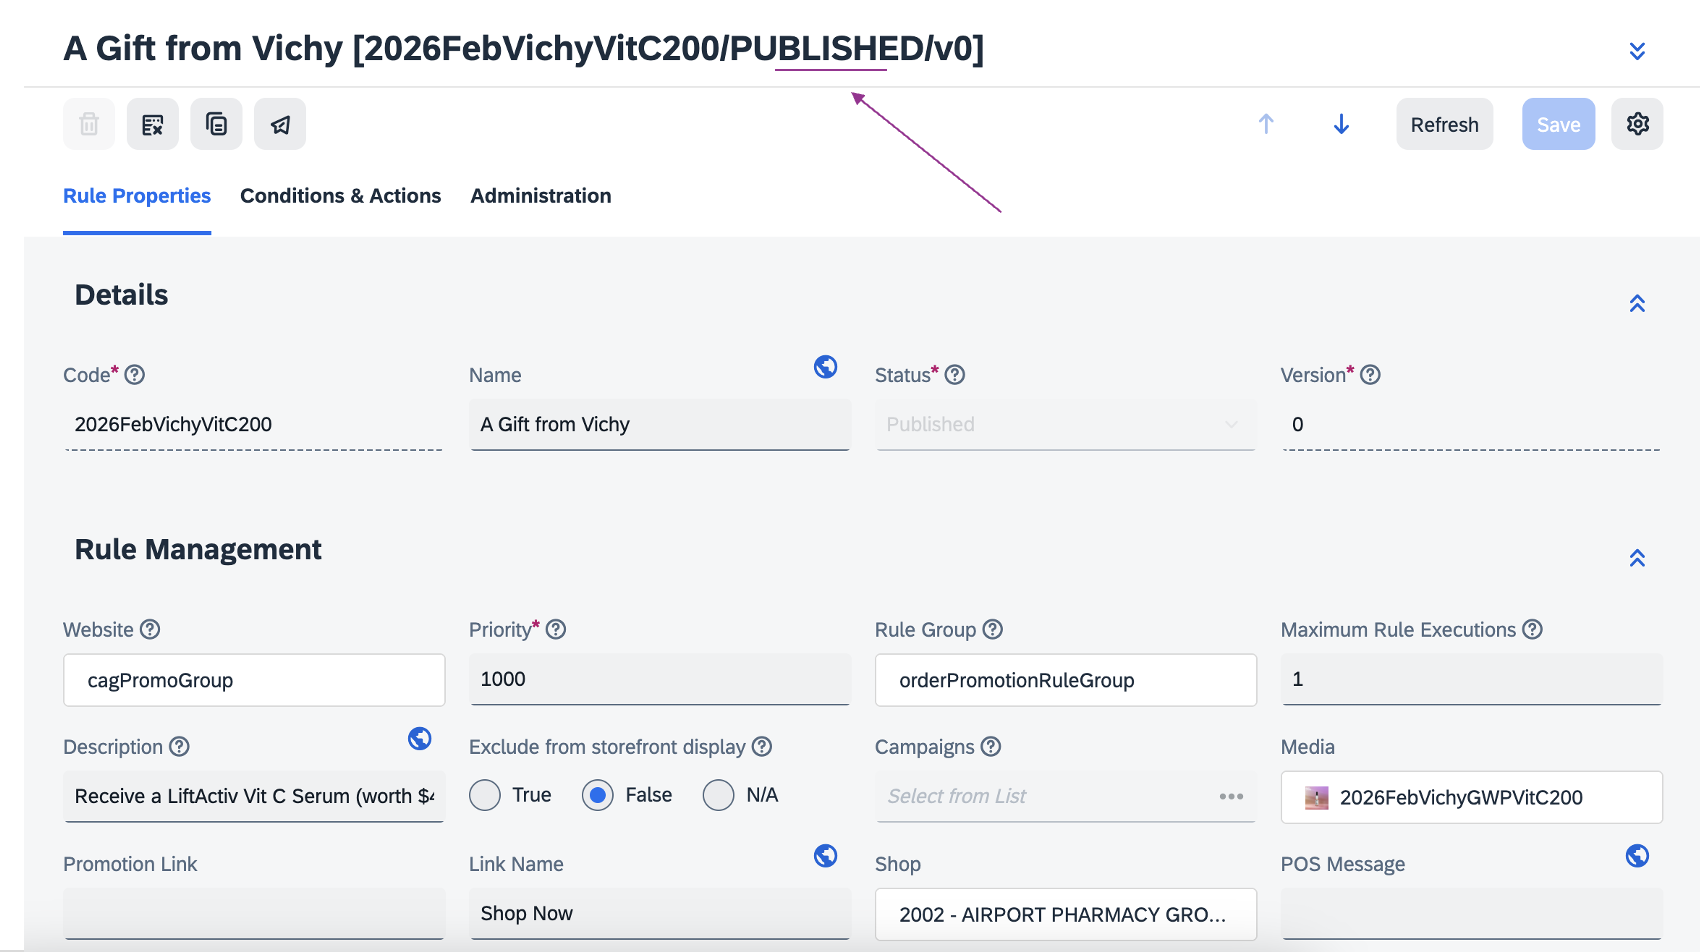Switch to Conditions & Actions tab

pyautogui.click(x=340, y=196)
